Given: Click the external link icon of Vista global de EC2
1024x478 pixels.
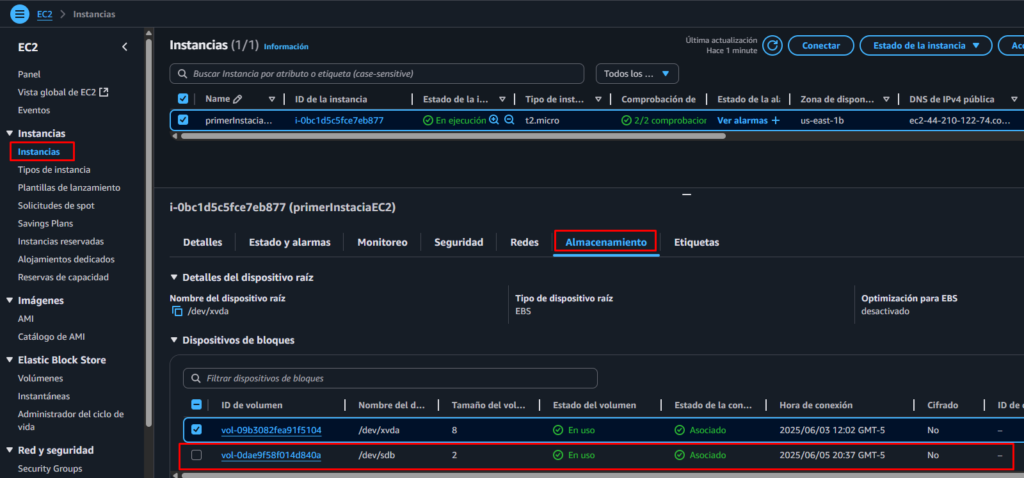Looking at the screenshot, I should (x=104, y=92).
